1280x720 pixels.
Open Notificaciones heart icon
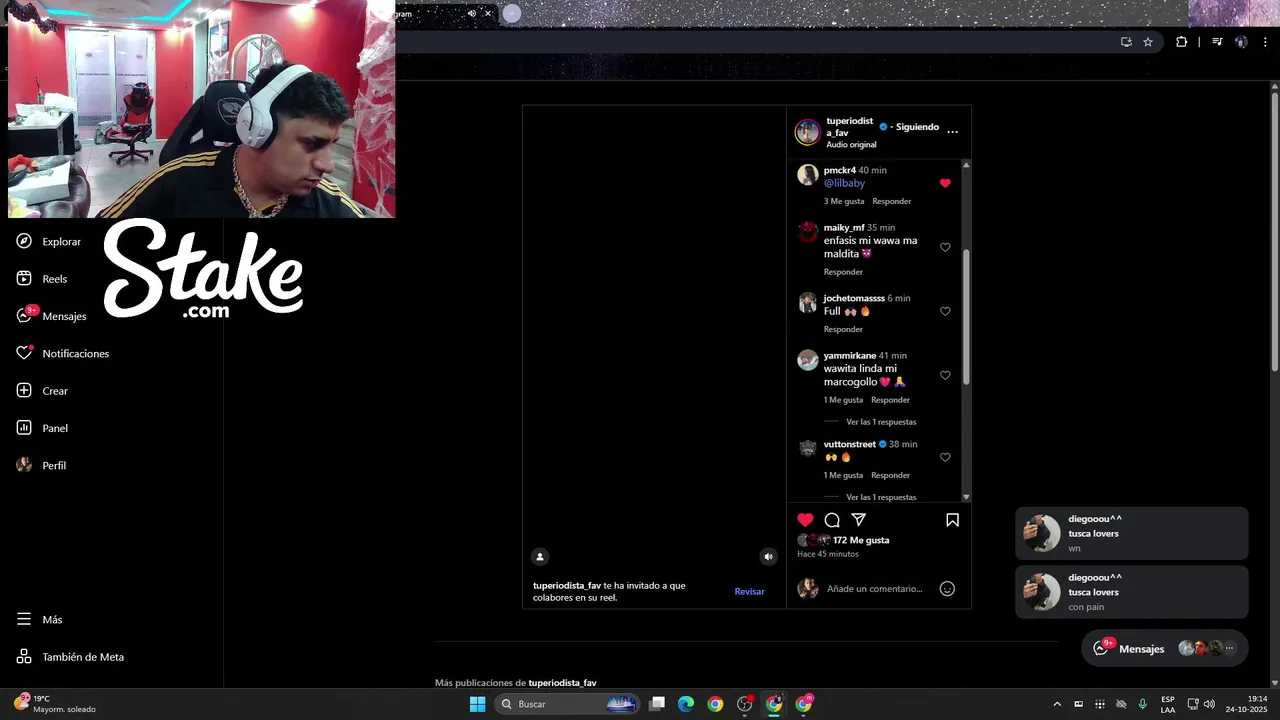(24, 353)
